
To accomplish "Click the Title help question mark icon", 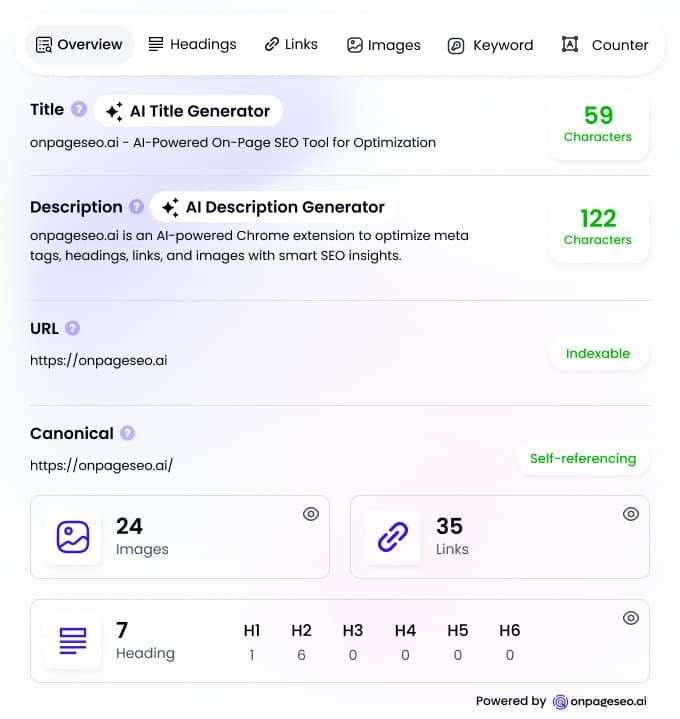I will [x=79, y=110].
